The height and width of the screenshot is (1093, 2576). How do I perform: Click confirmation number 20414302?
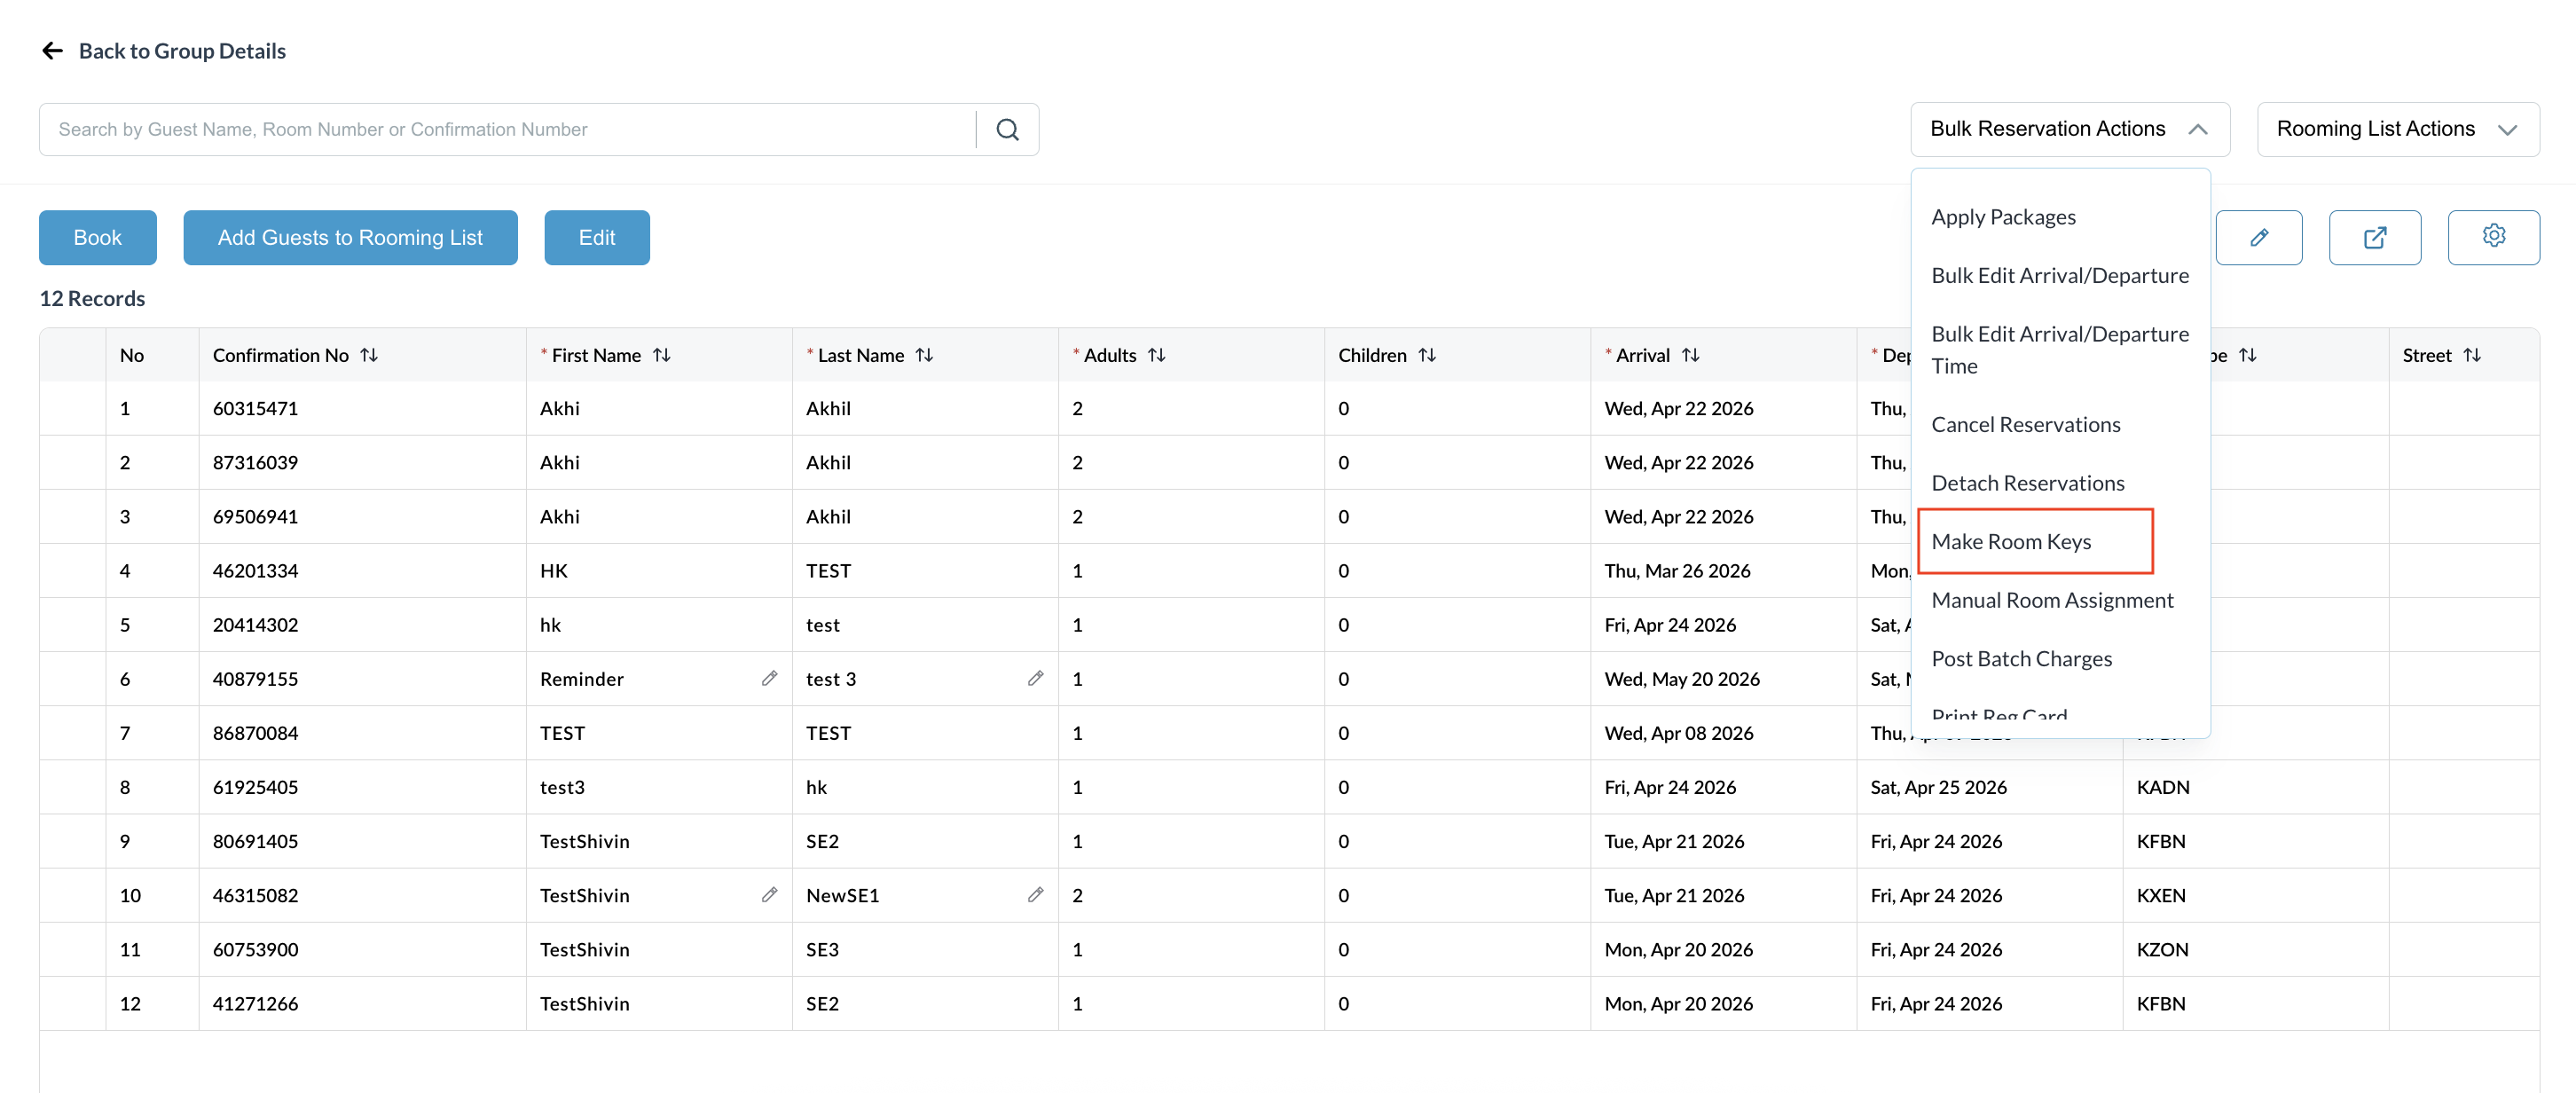(255, 624)
